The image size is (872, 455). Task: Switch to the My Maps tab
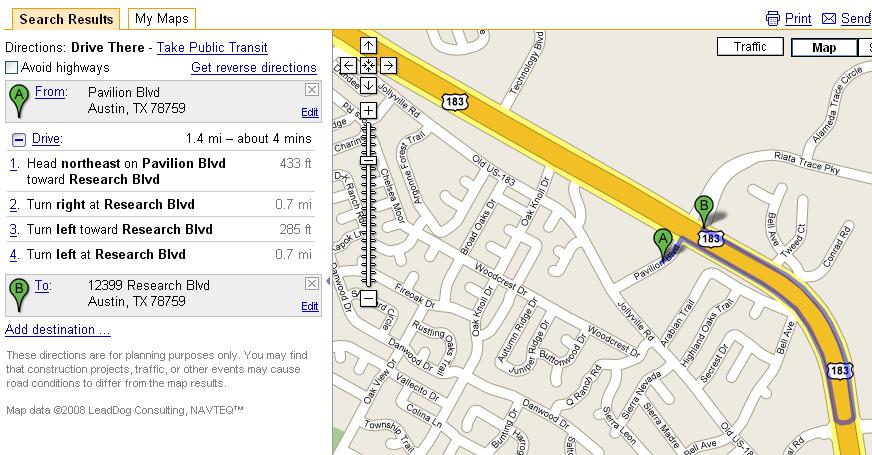[x=162, y=19]
